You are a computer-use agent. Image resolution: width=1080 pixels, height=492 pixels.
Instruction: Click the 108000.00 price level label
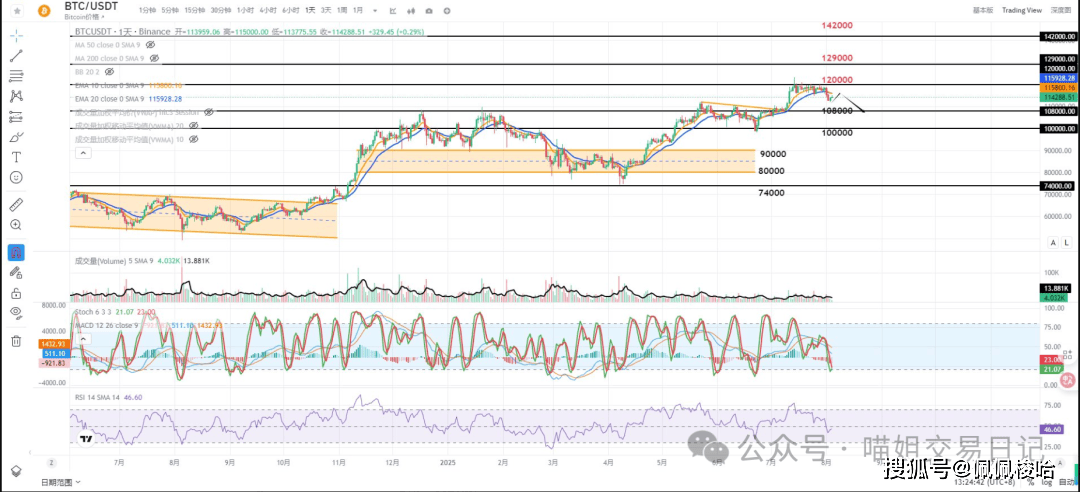click(1058, 112)
